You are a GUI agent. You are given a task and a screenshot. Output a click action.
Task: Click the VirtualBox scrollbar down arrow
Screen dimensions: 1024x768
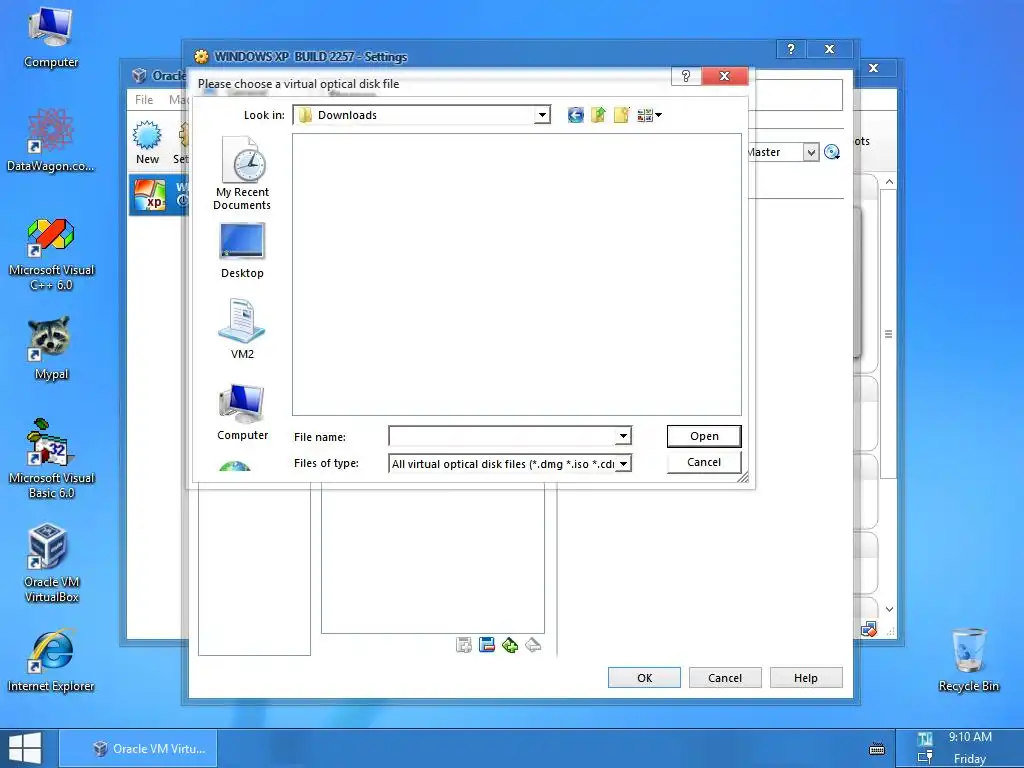click(889, 609)
